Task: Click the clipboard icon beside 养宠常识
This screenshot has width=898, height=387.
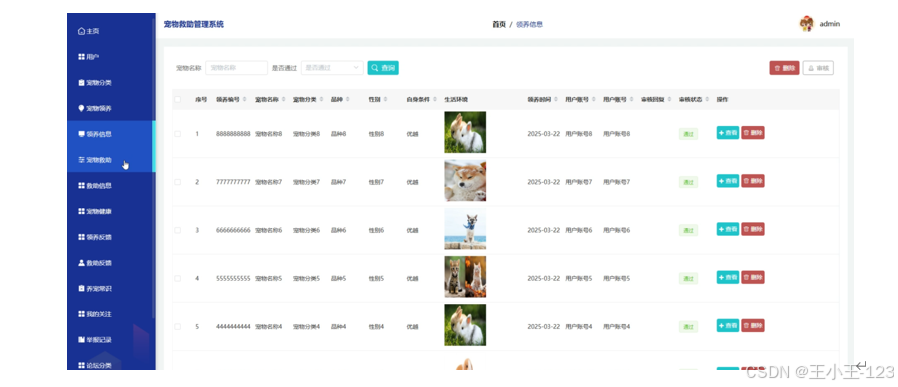Action: [81, 289]
